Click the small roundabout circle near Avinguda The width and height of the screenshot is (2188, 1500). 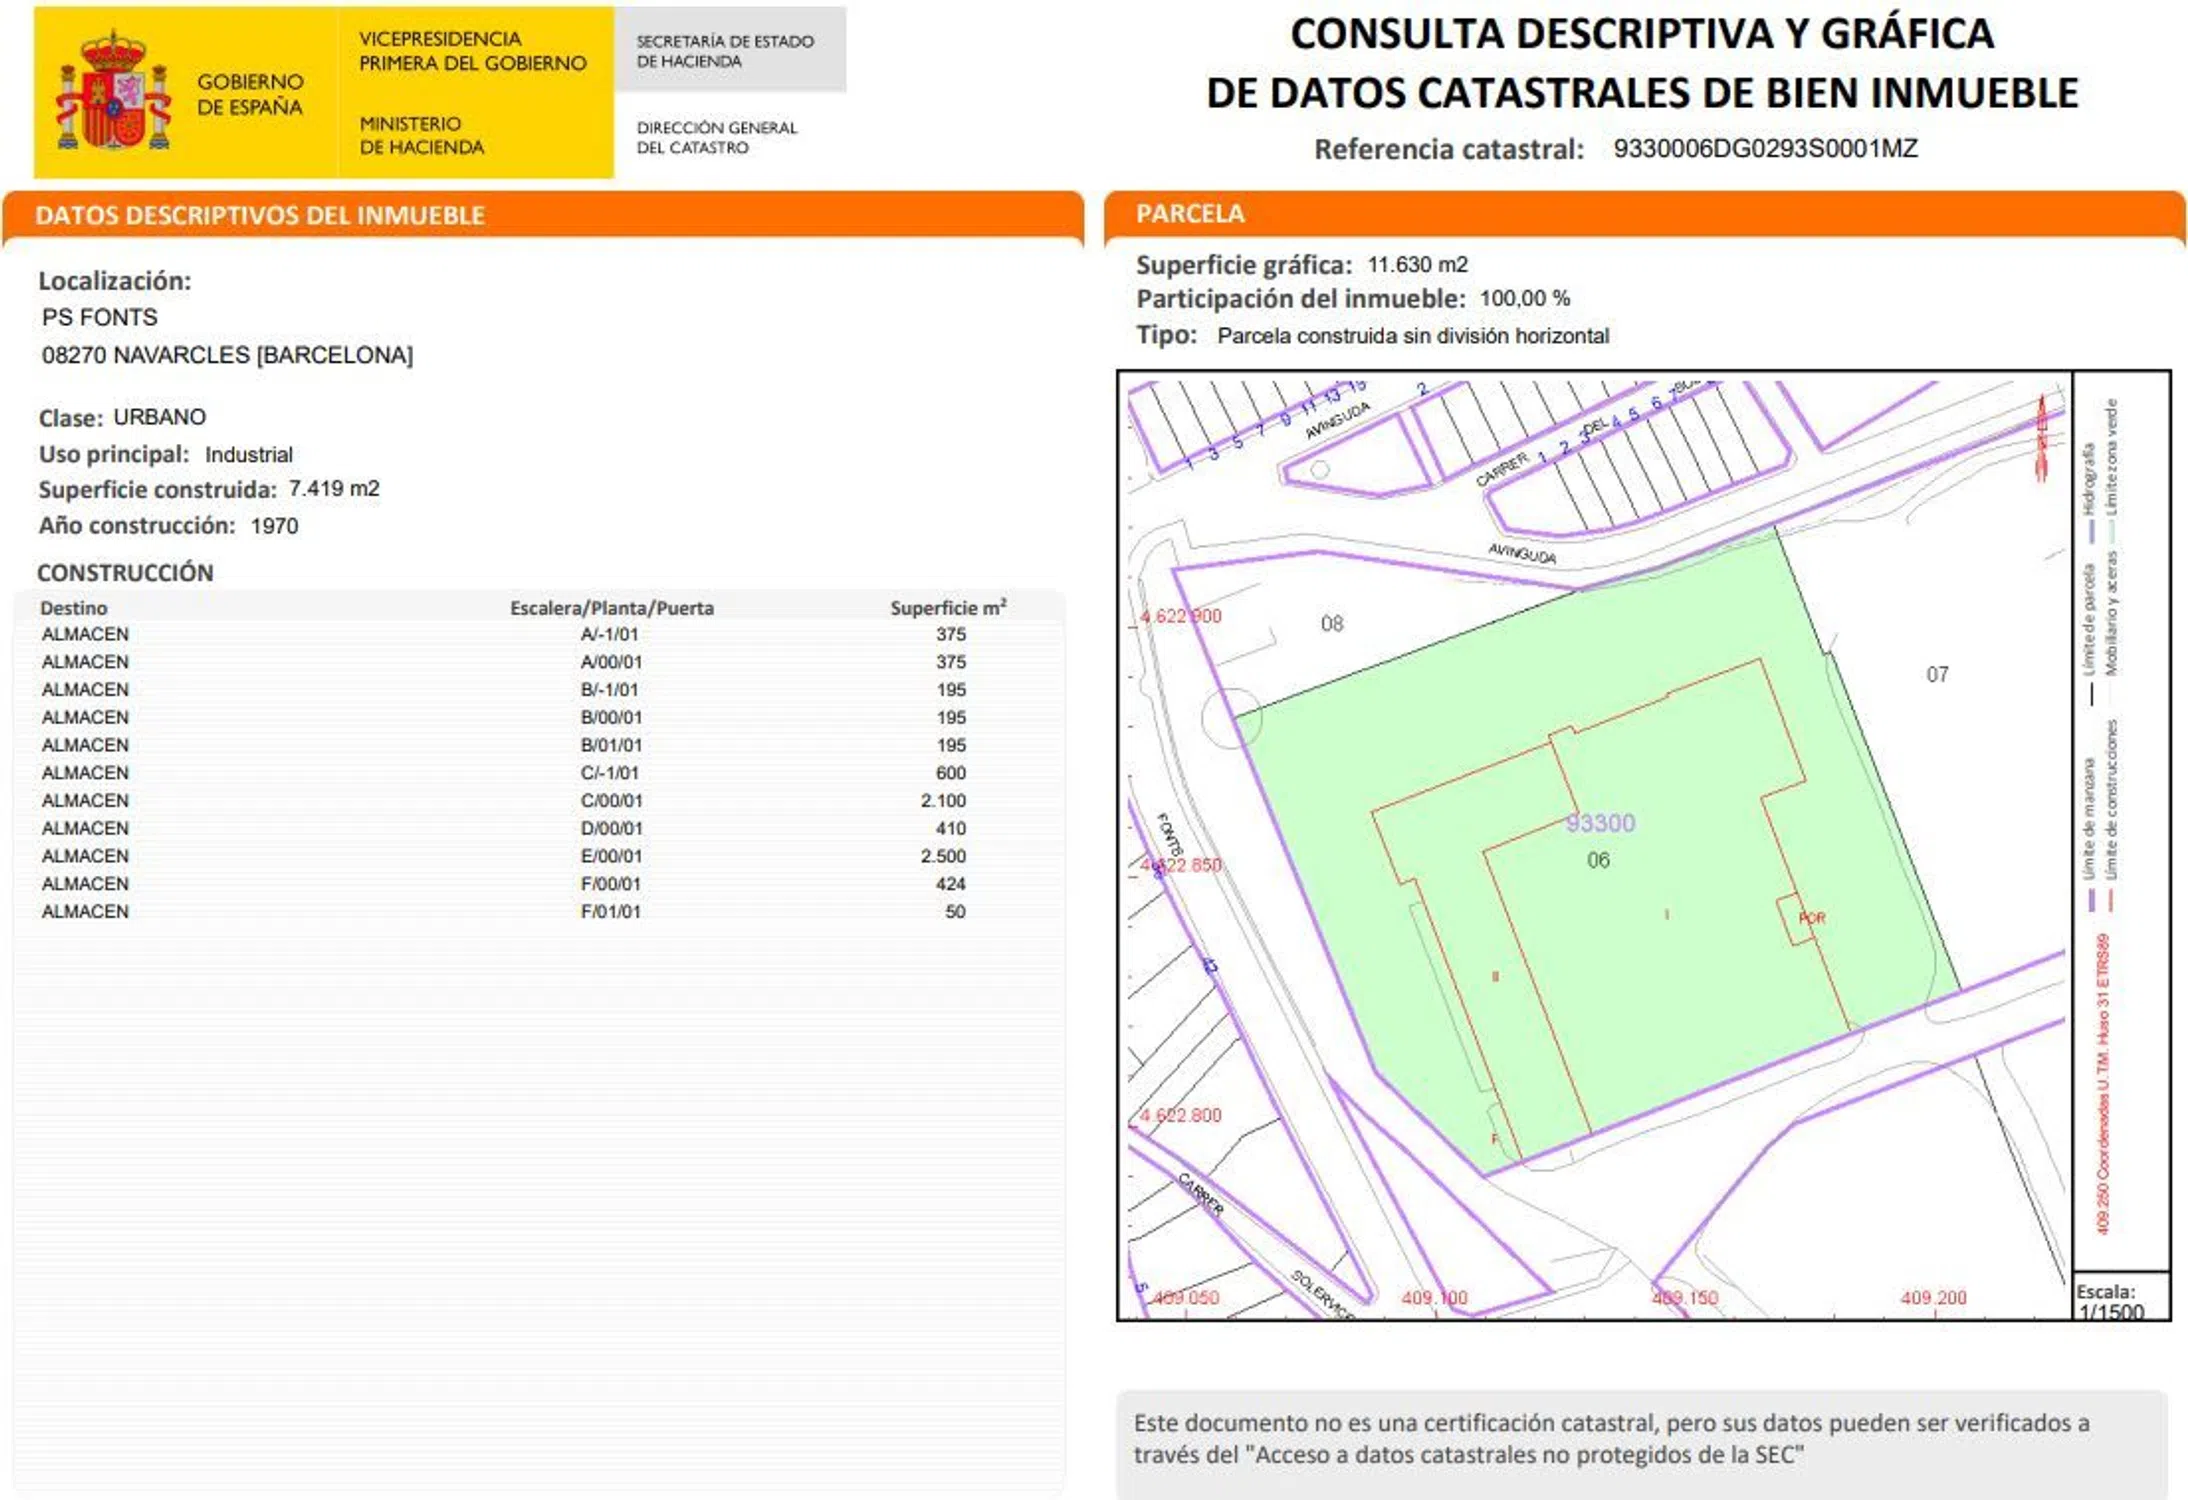tap(1320, 469)
